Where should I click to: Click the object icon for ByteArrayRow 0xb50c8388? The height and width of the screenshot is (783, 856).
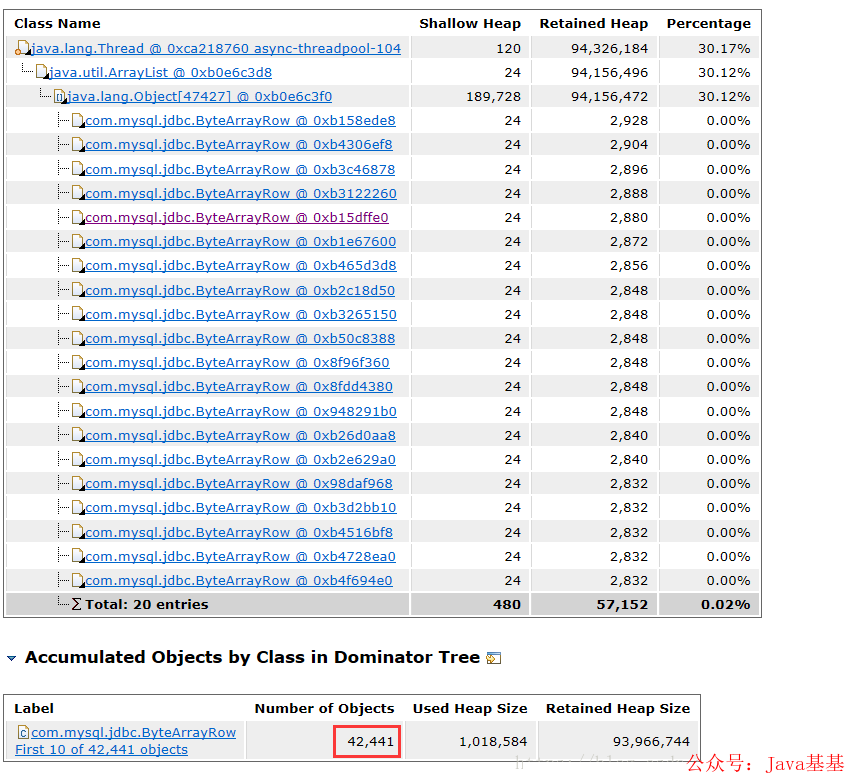[78, 338]
